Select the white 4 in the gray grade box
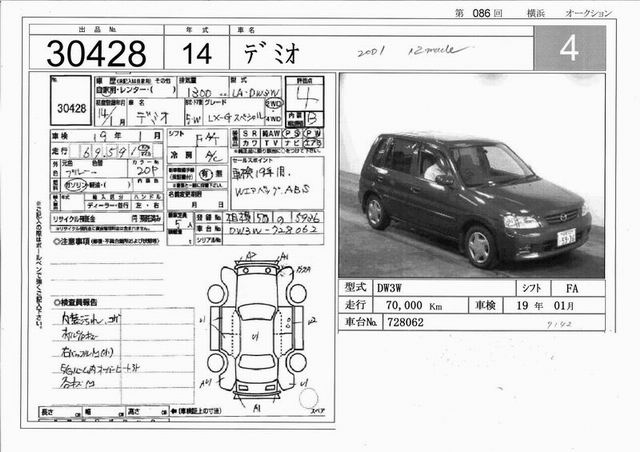The width and height of the screenshot is (640, 452). (569, 48)
